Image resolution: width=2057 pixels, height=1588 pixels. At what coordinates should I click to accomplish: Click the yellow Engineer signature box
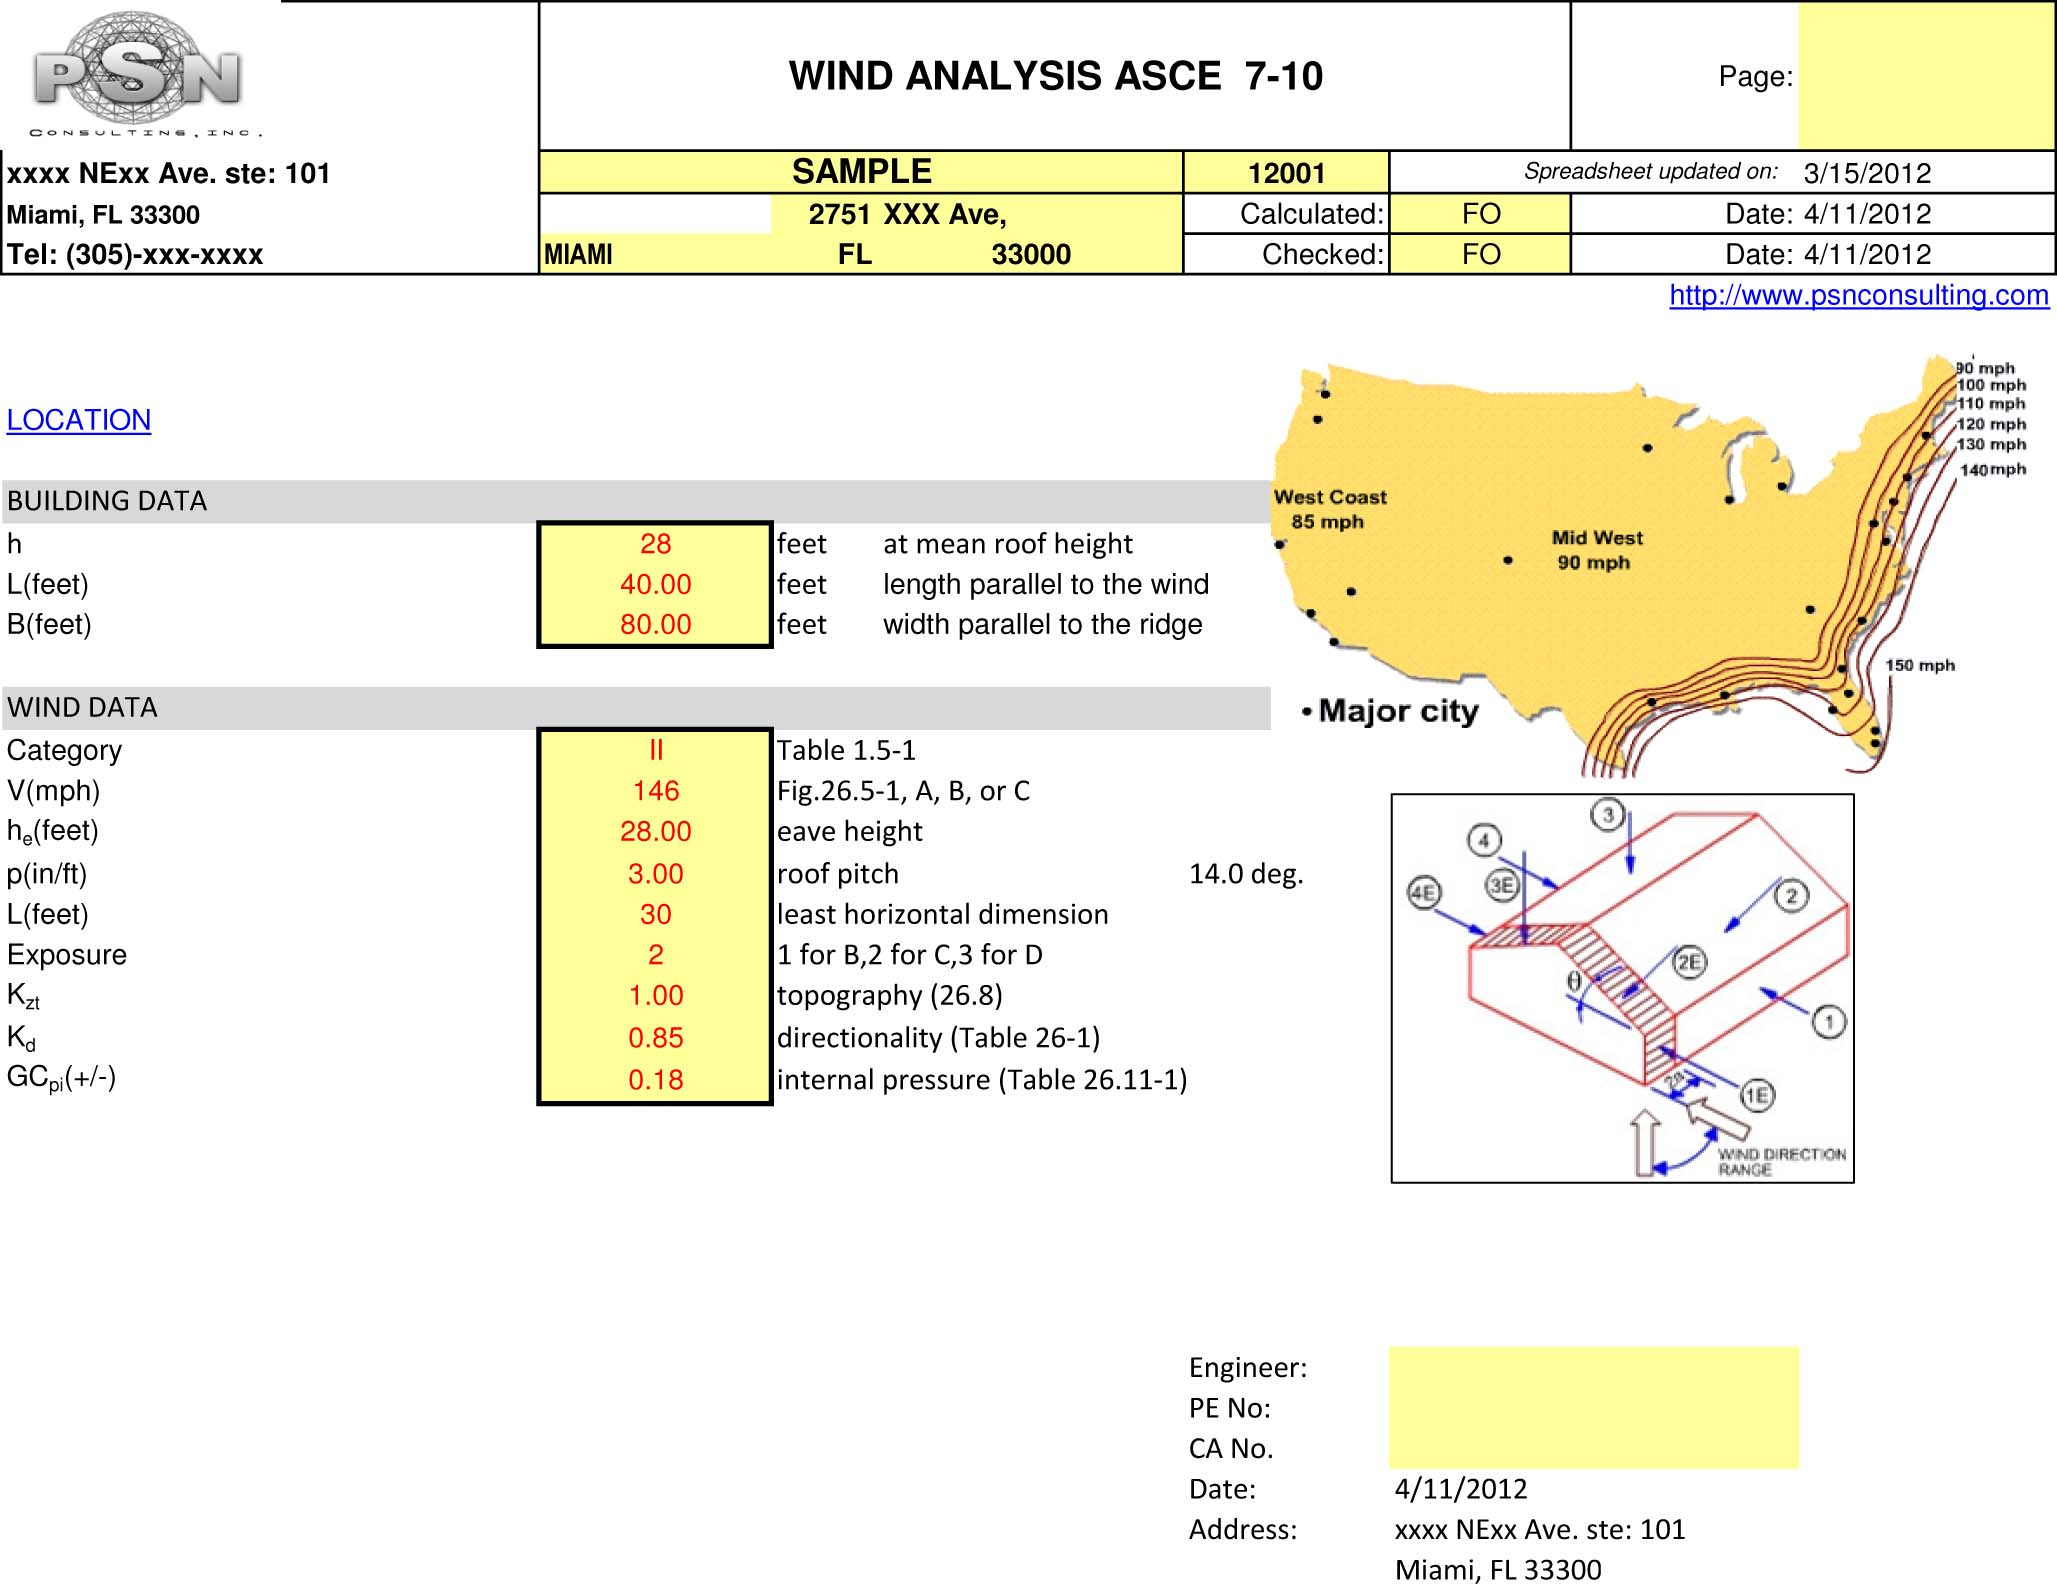pyautogui.click(x=1593, y=1407)
